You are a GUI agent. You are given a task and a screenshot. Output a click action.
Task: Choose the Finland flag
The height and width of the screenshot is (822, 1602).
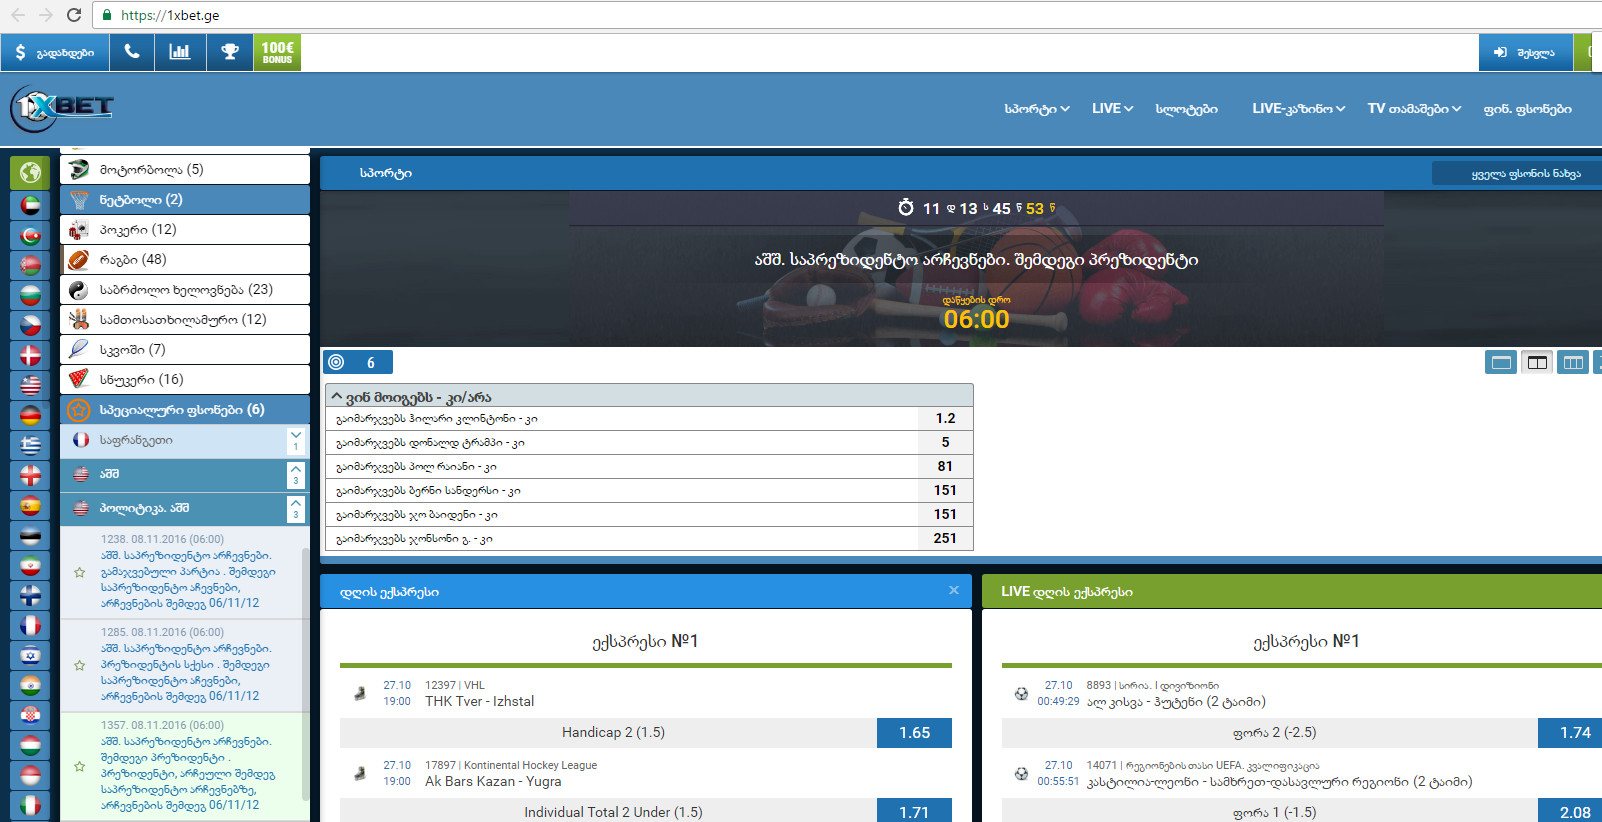31,596
